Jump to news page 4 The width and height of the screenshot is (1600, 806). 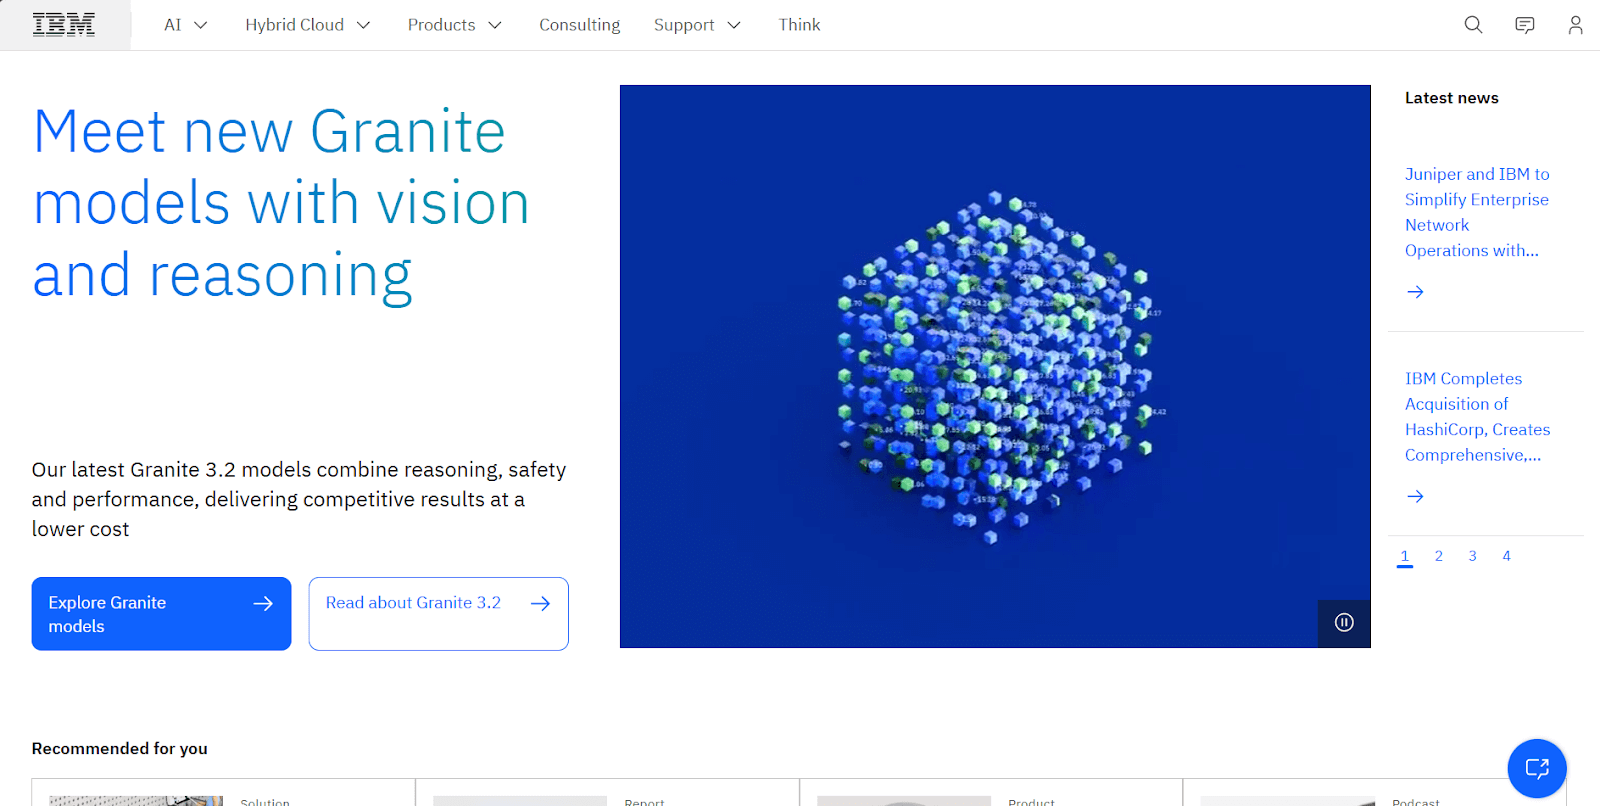pyautogui.click(x=1506, y=556)
